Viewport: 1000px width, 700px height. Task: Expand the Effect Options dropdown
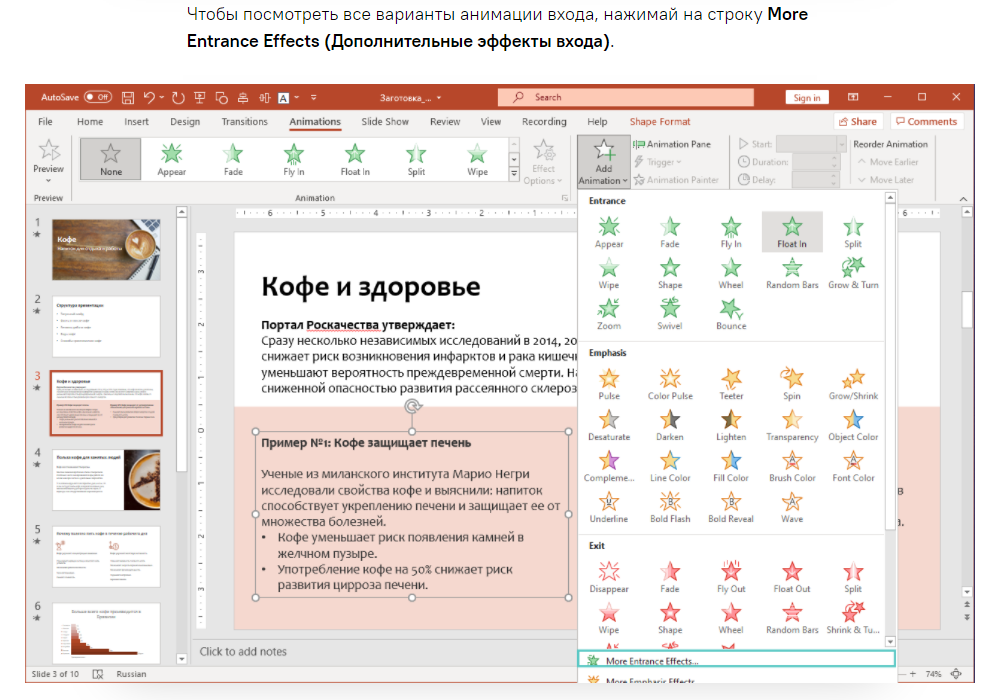544,162
